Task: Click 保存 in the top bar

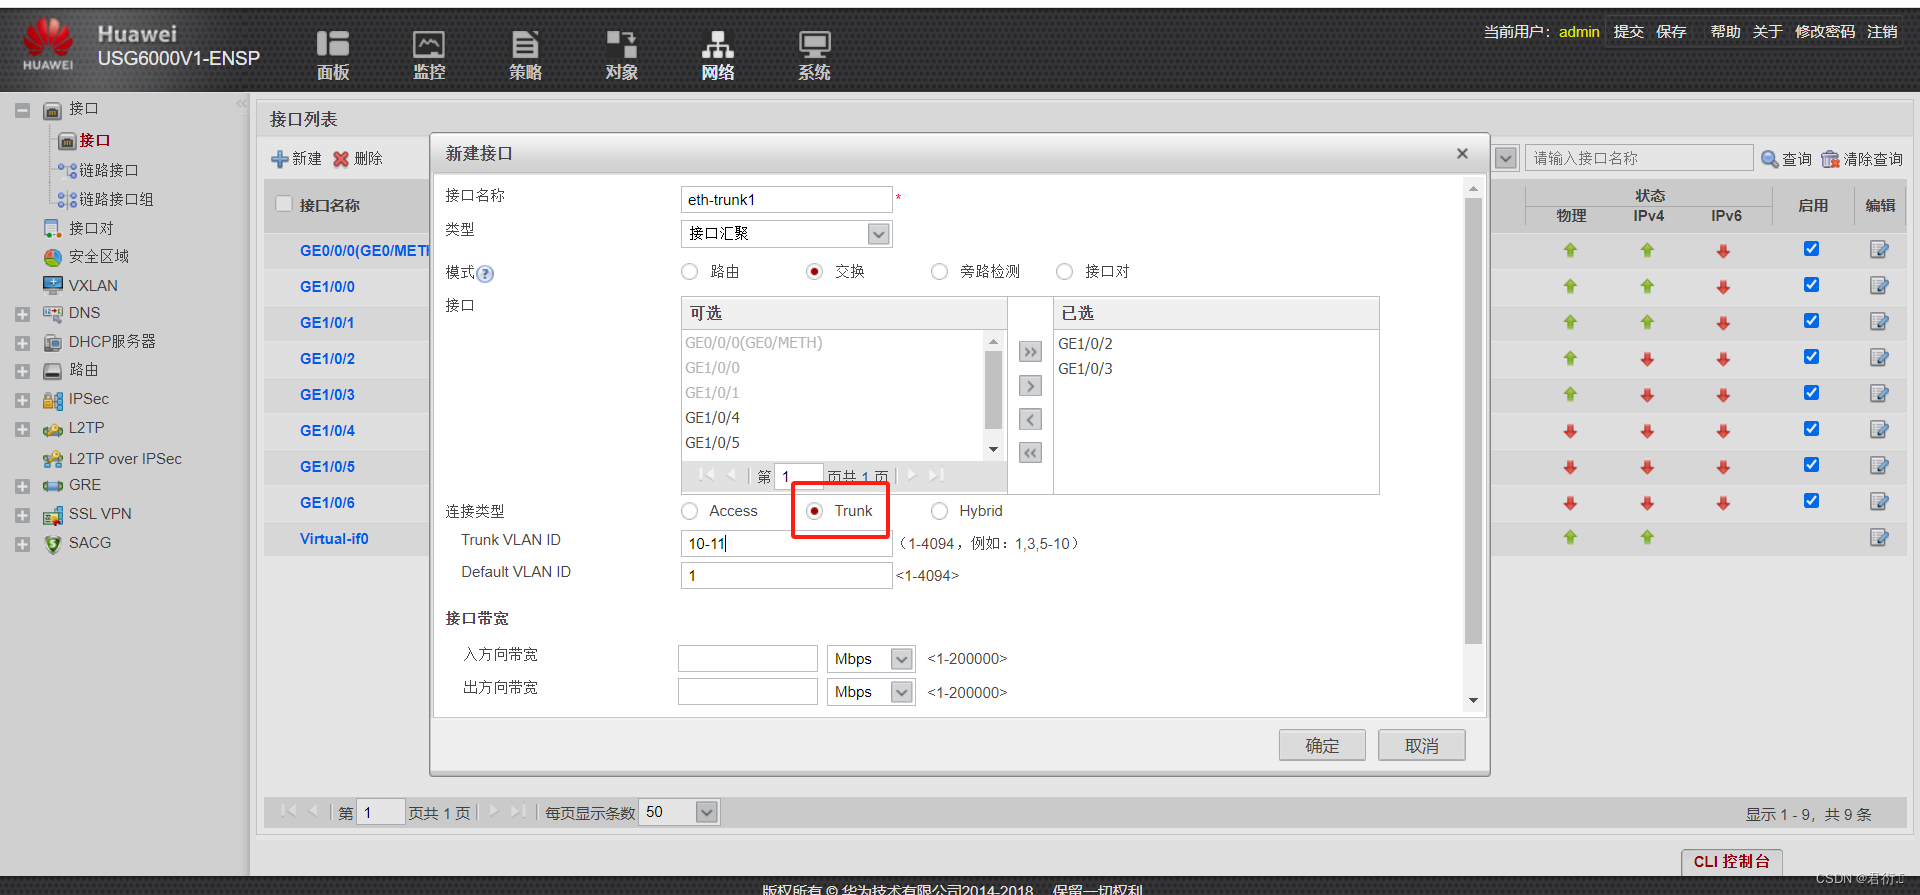Action: tap(1671, 32)
